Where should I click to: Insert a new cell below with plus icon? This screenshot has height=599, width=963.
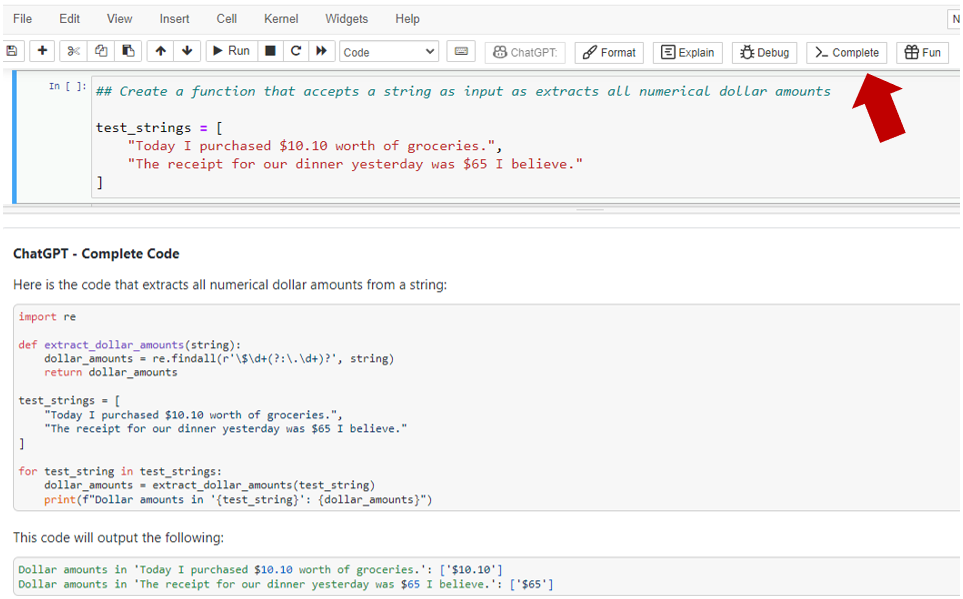click(42, 51)
